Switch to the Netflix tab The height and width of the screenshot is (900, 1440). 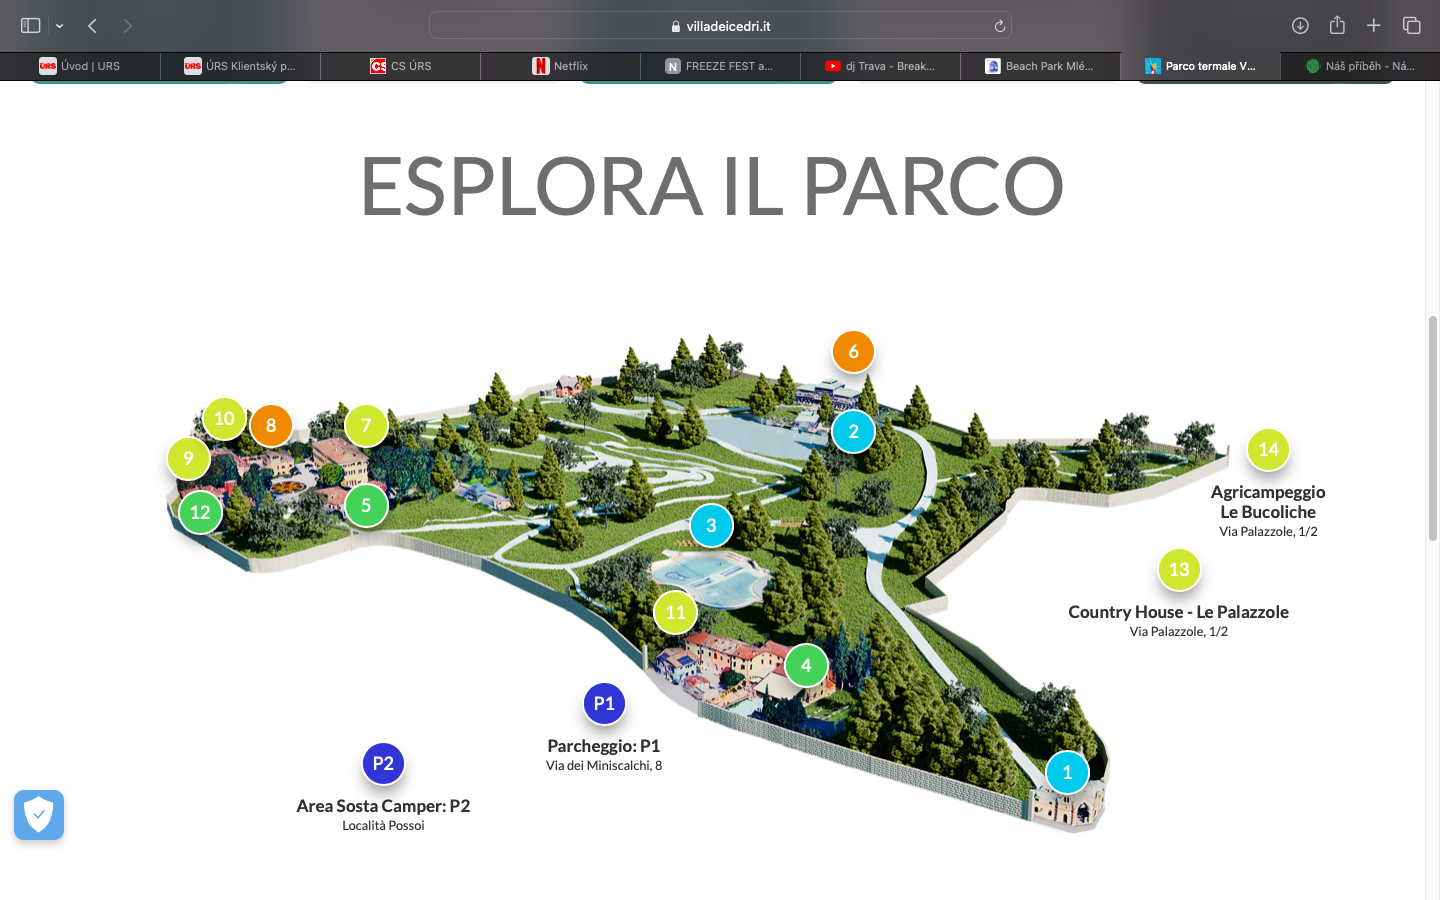[x=560, y=66]
